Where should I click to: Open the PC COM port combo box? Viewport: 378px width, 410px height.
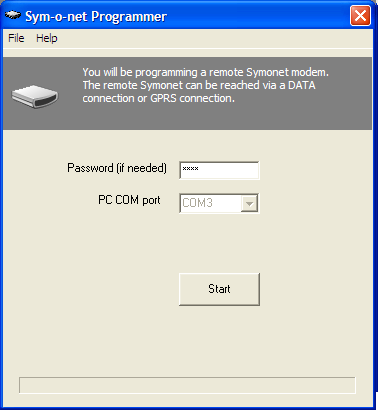pyautogui.click(x=219, y=203)
